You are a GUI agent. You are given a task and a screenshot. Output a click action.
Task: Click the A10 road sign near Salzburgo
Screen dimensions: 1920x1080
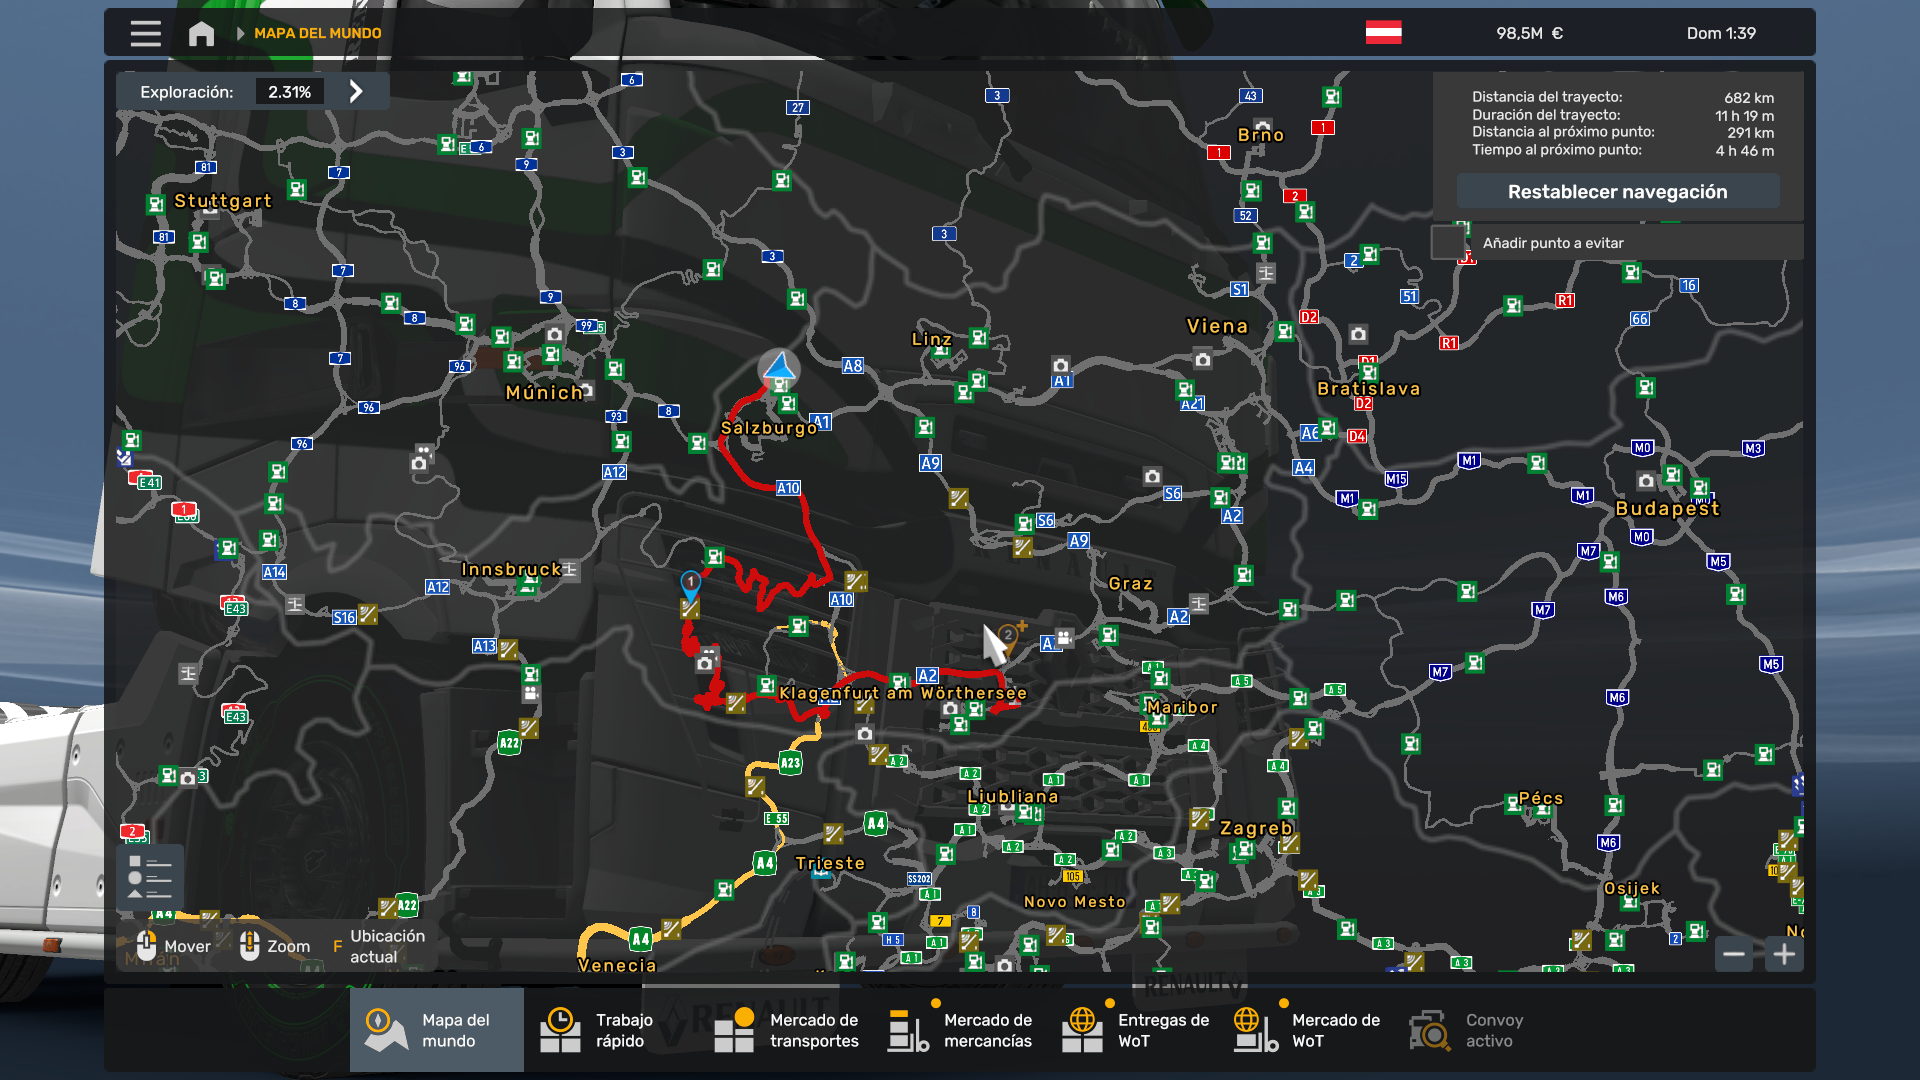(788, 488)
